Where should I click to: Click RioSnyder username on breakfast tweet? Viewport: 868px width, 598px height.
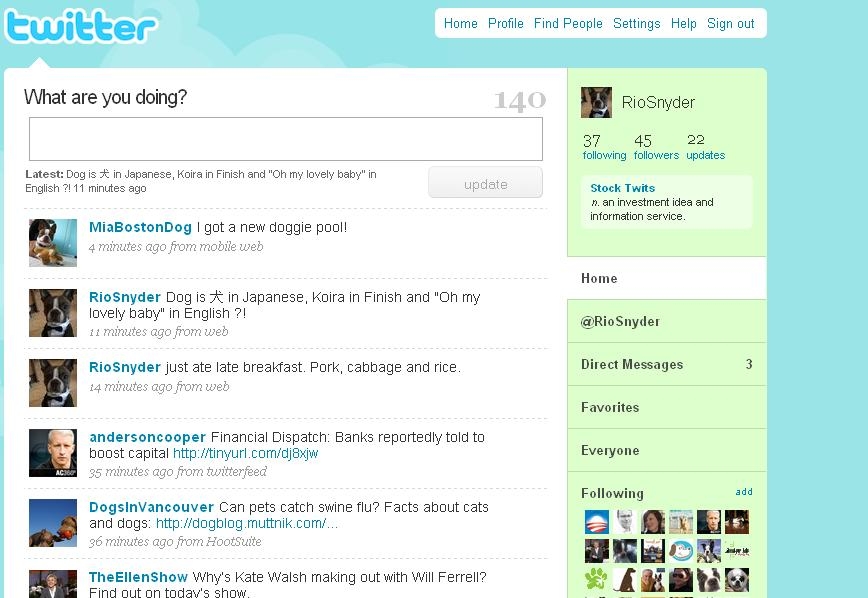pyautogui.click(x=125, y=367)
